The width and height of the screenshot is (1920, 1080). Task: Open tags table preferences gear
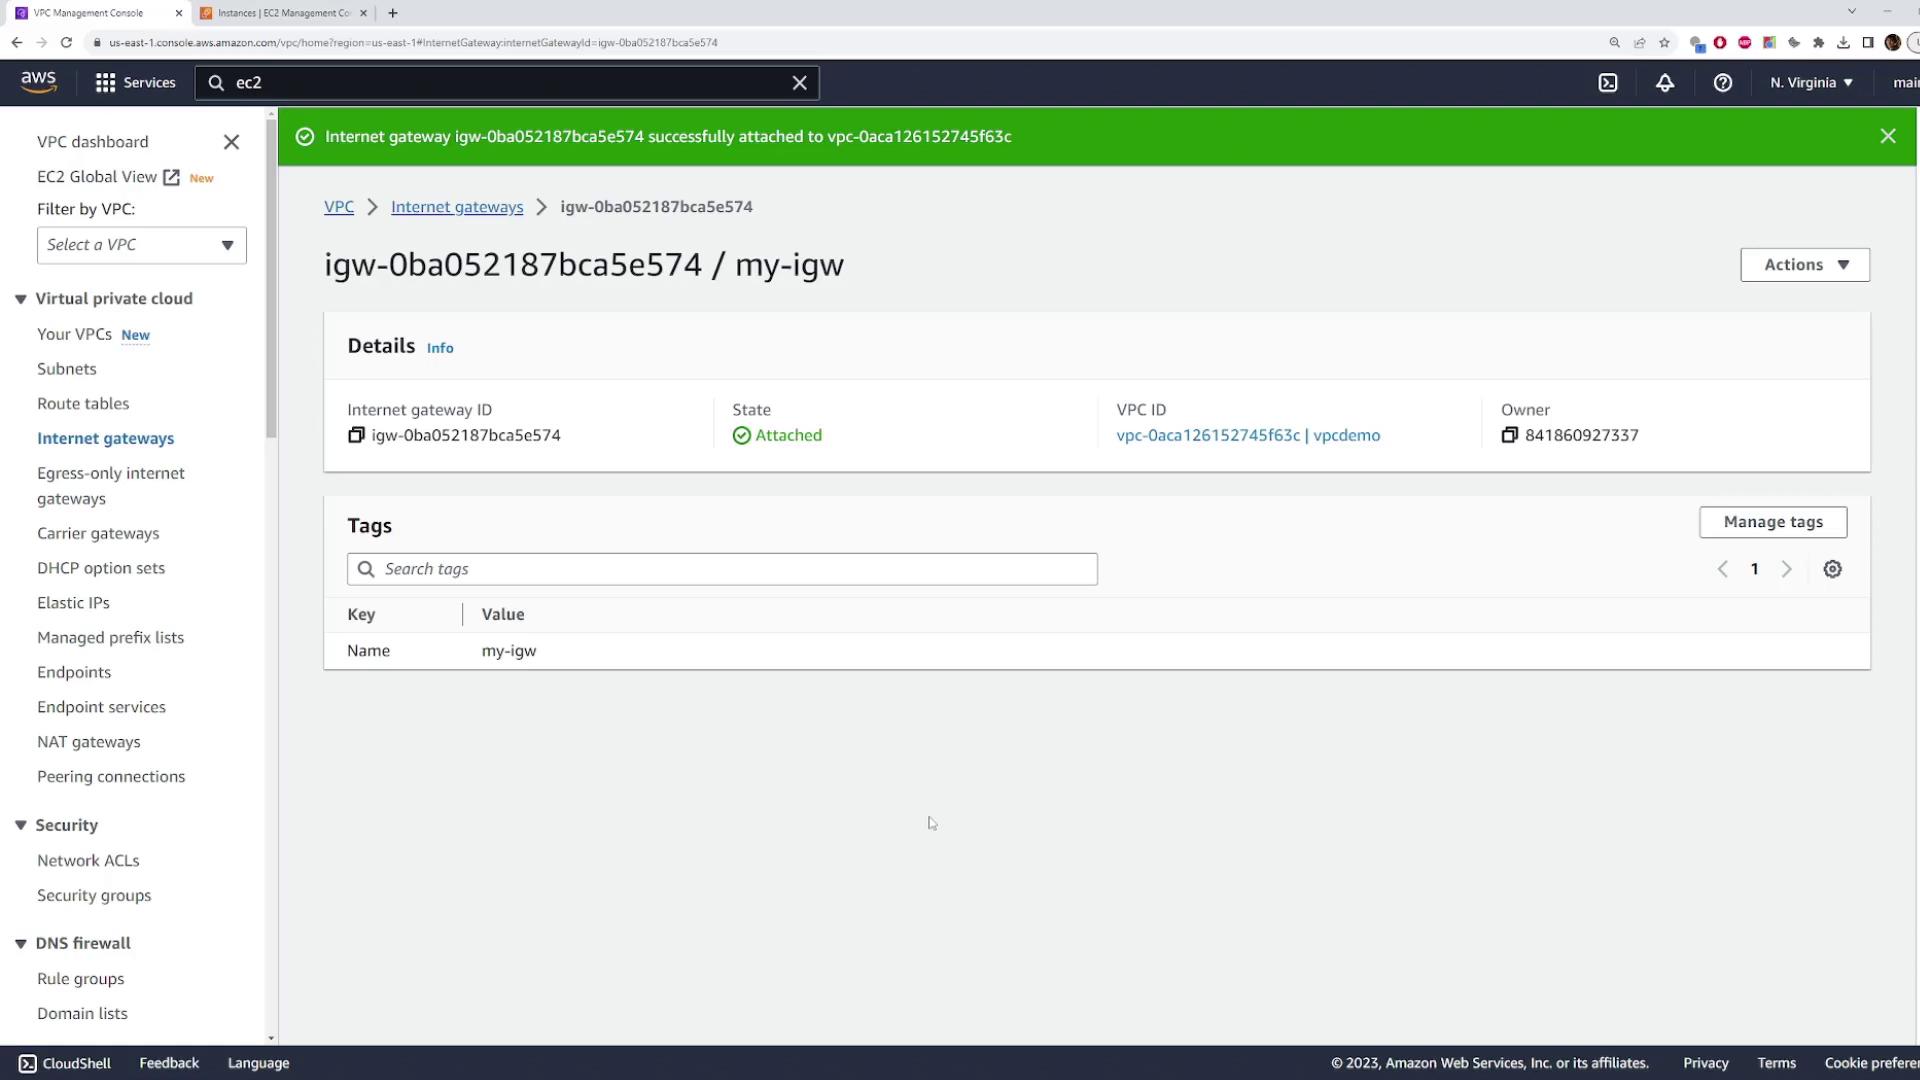pos(1832,569)
